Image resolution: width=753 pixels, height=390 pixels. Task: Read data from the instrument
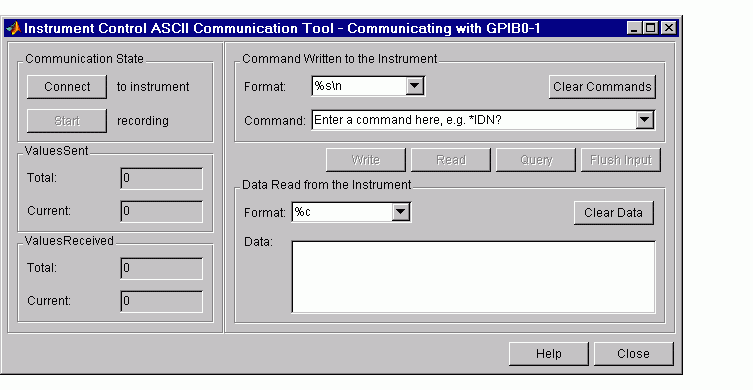pyautogui.click(x=450, y=160)
